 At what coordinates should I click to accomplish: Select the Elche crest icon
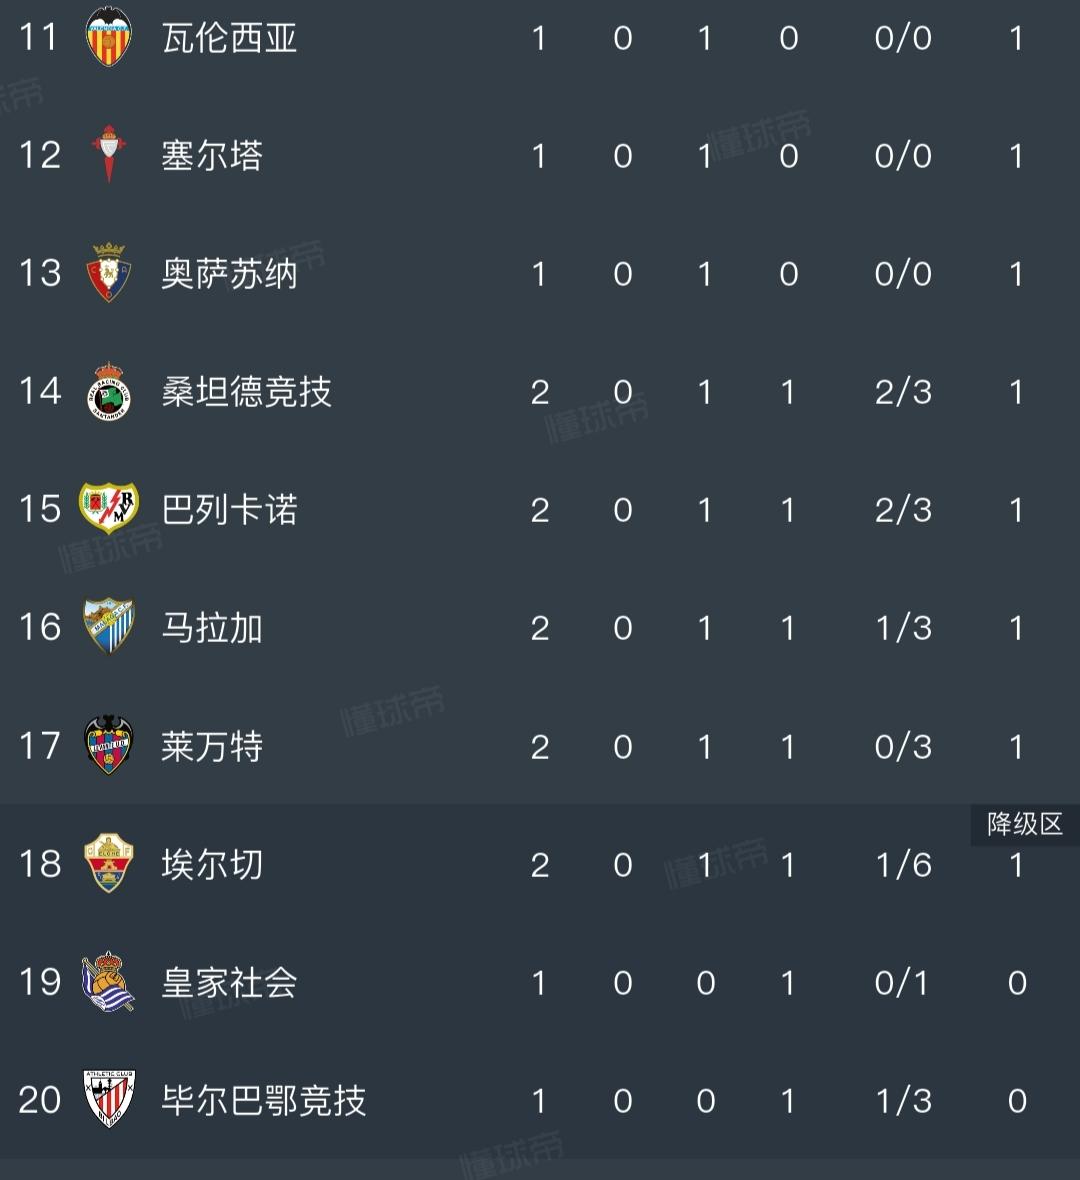point(108,863)
